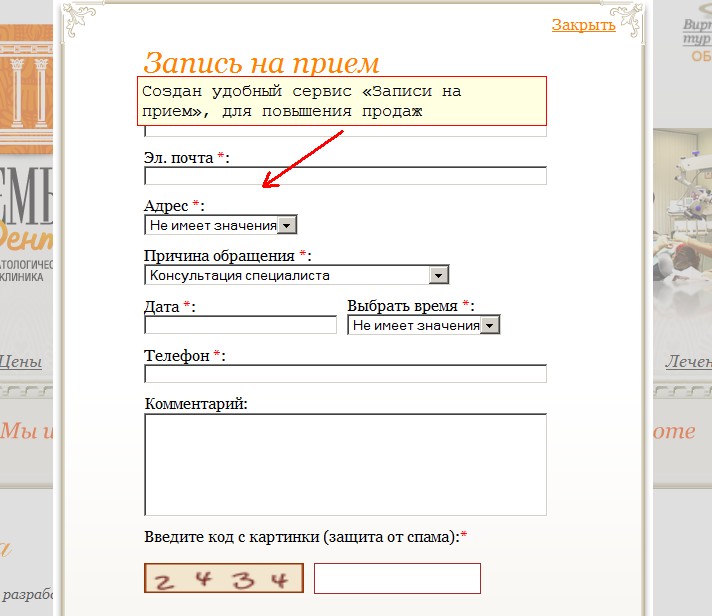Click inside the Комментарий text area
Image resolution: width=712 pixels, height=616 pixels.
(x=345, y=464)
